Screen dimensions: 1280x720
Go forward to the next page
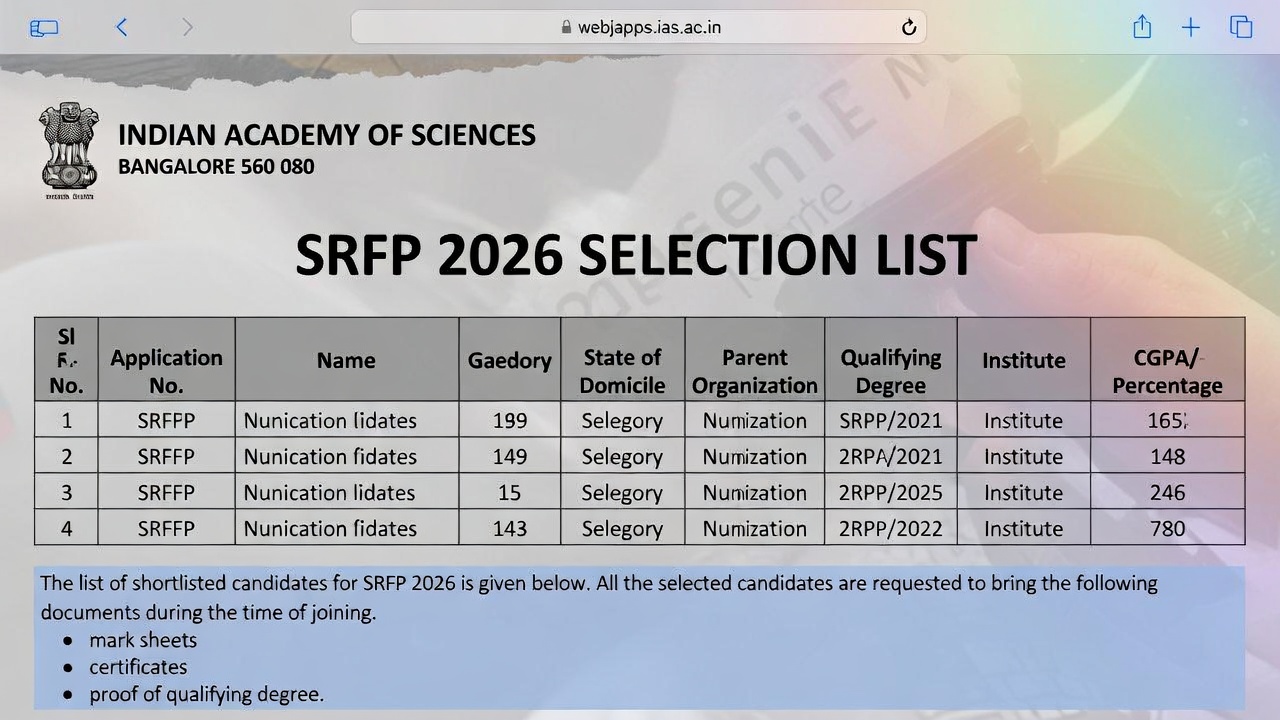[188, 28]
